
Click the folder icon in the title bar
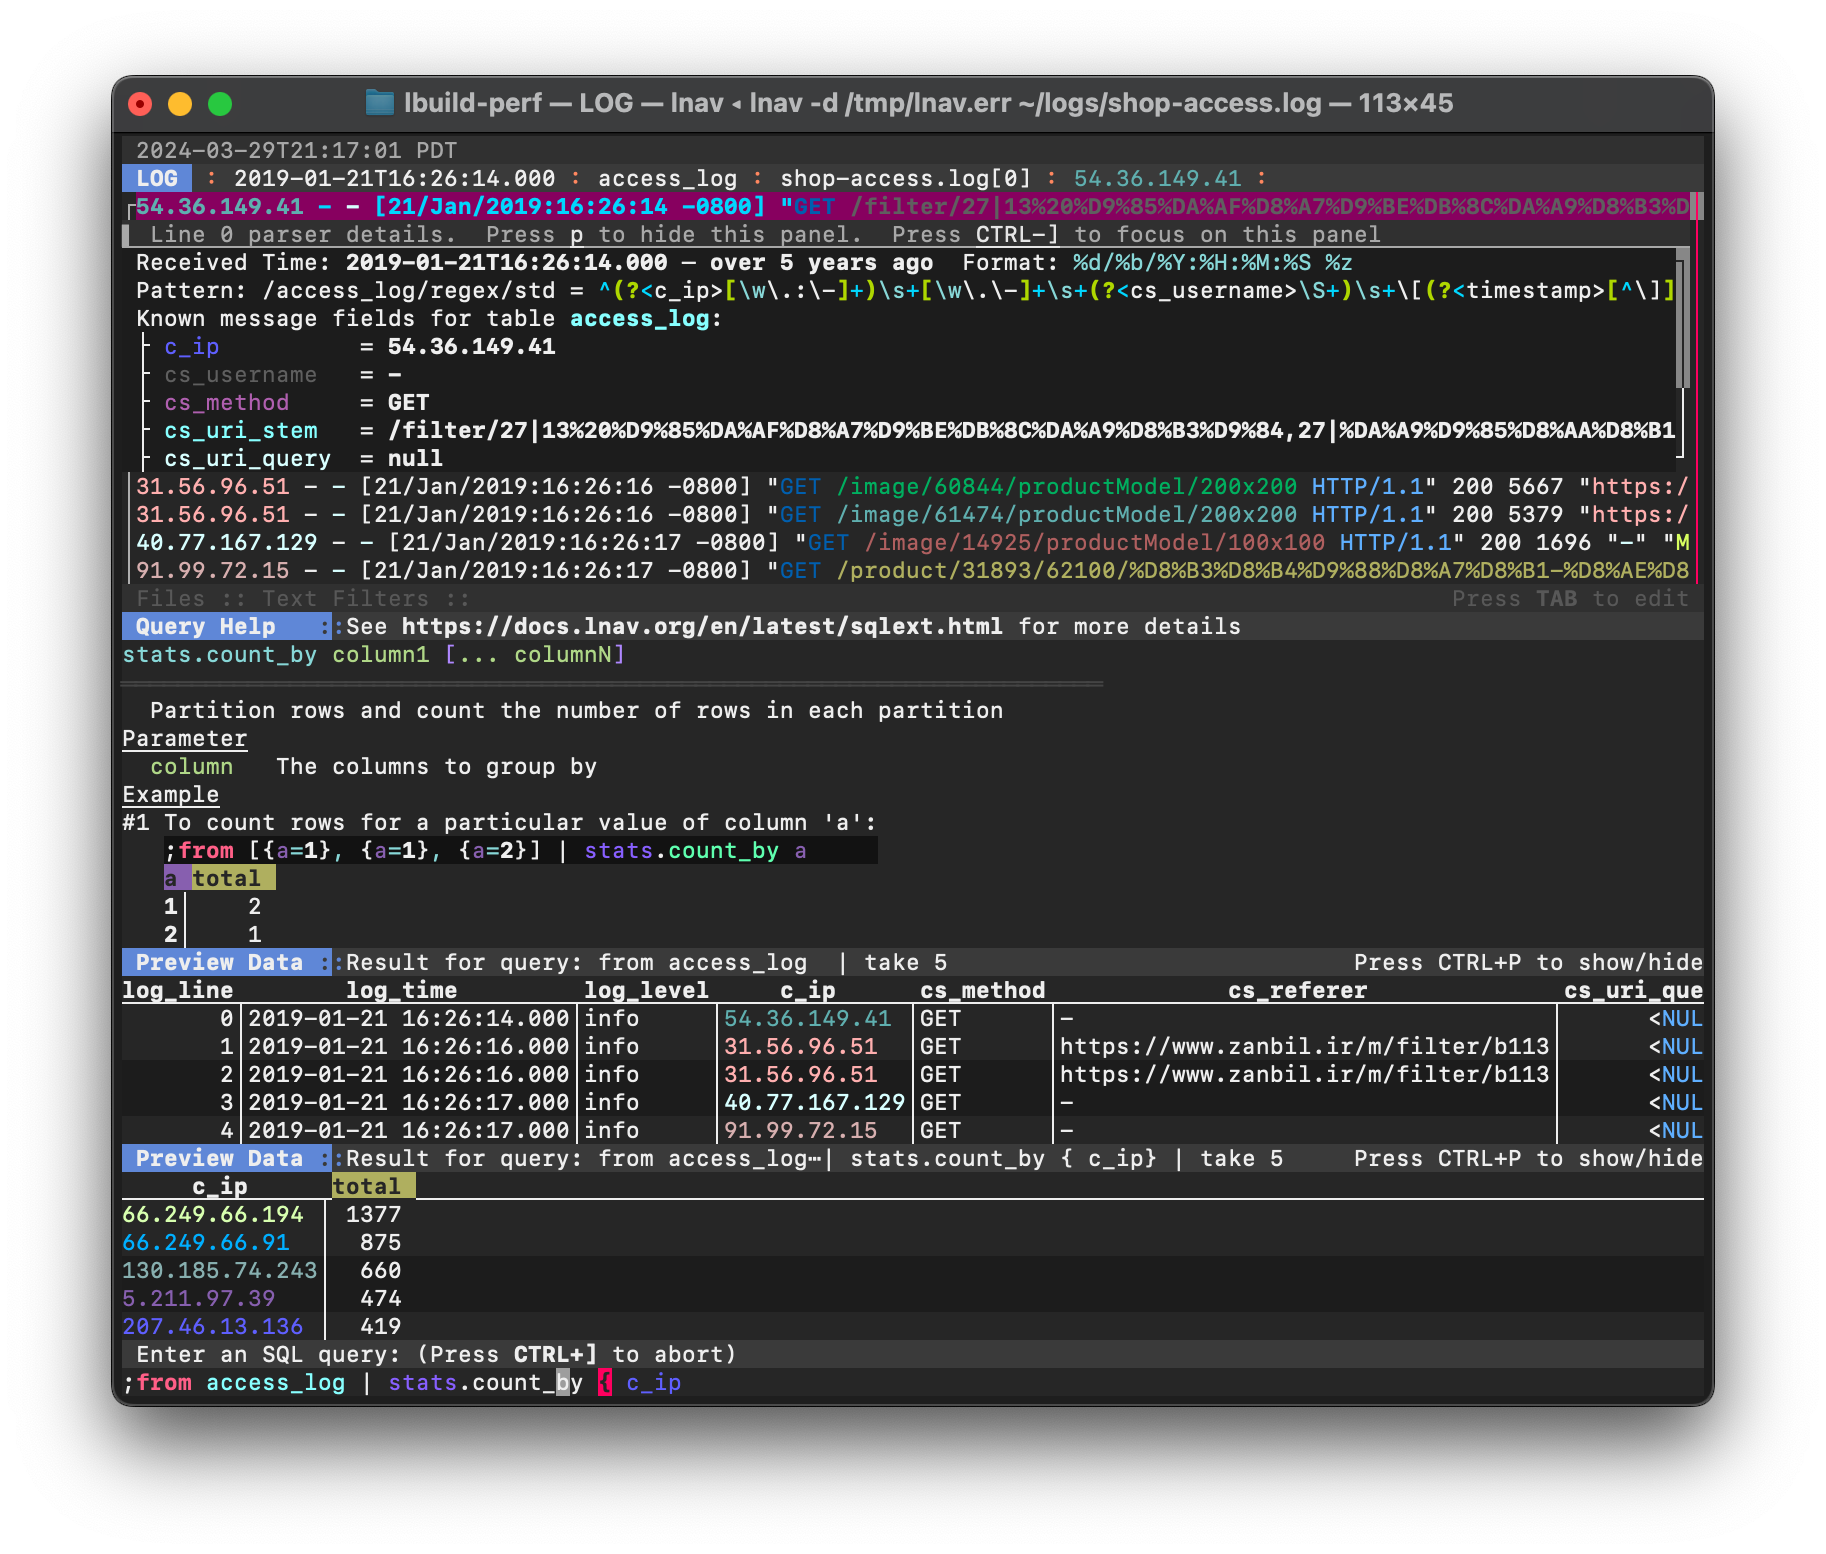pos(379,103)
